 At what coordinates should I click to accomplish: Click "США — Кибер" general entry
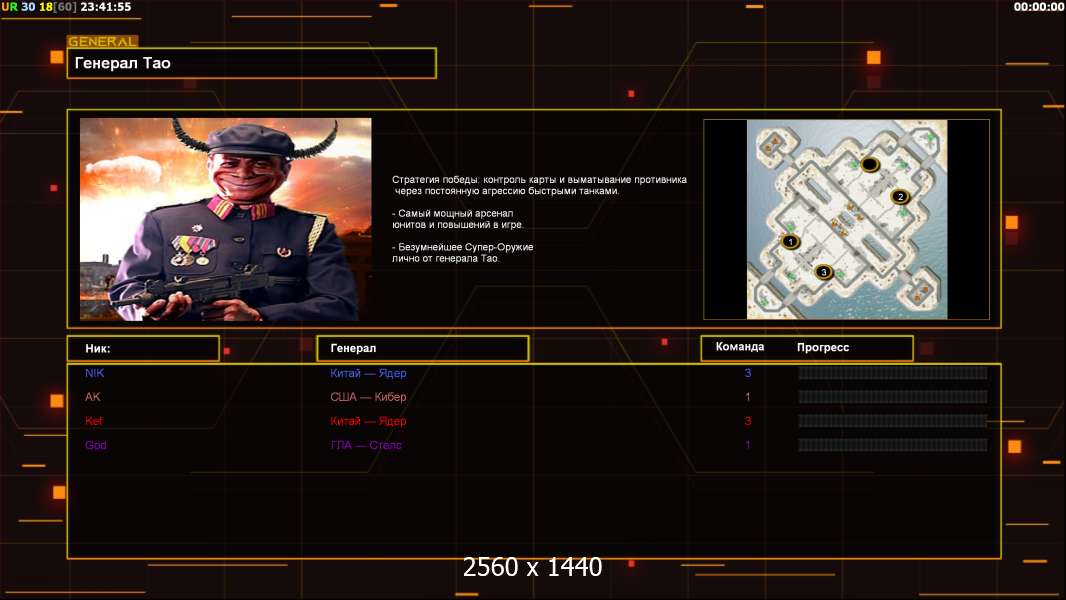pos(368,397)
